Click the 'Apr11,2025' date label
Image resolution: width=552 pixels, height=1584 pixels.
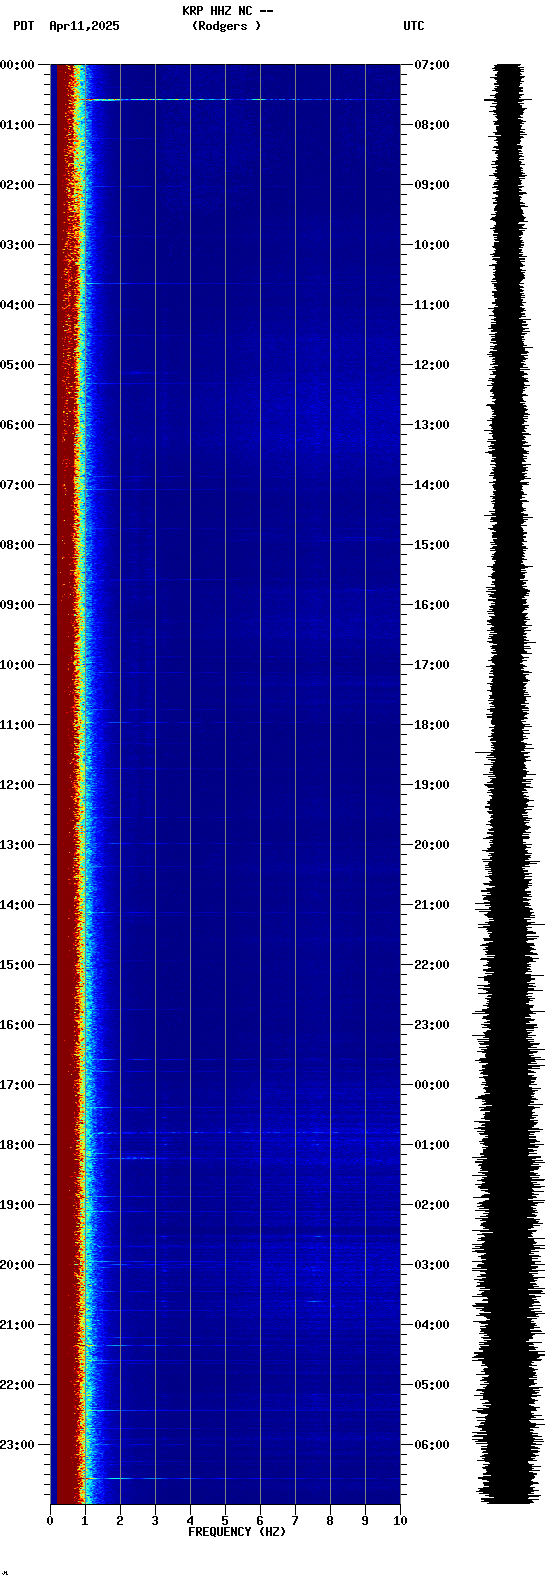click(84, 26)
